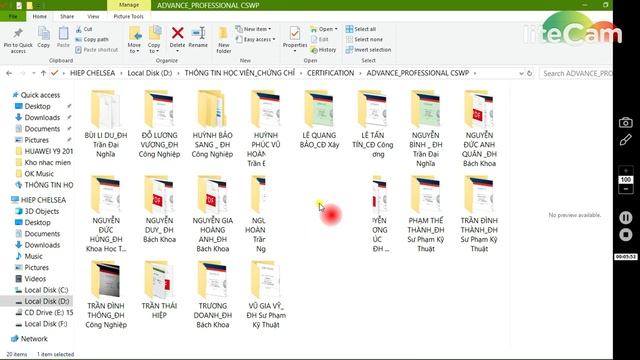Image resolution: width=640 pixels, height=360 pixels.
Task: Select ĐỖ LƯƠNG VƯƠNG folder
Action: [159, 124]
